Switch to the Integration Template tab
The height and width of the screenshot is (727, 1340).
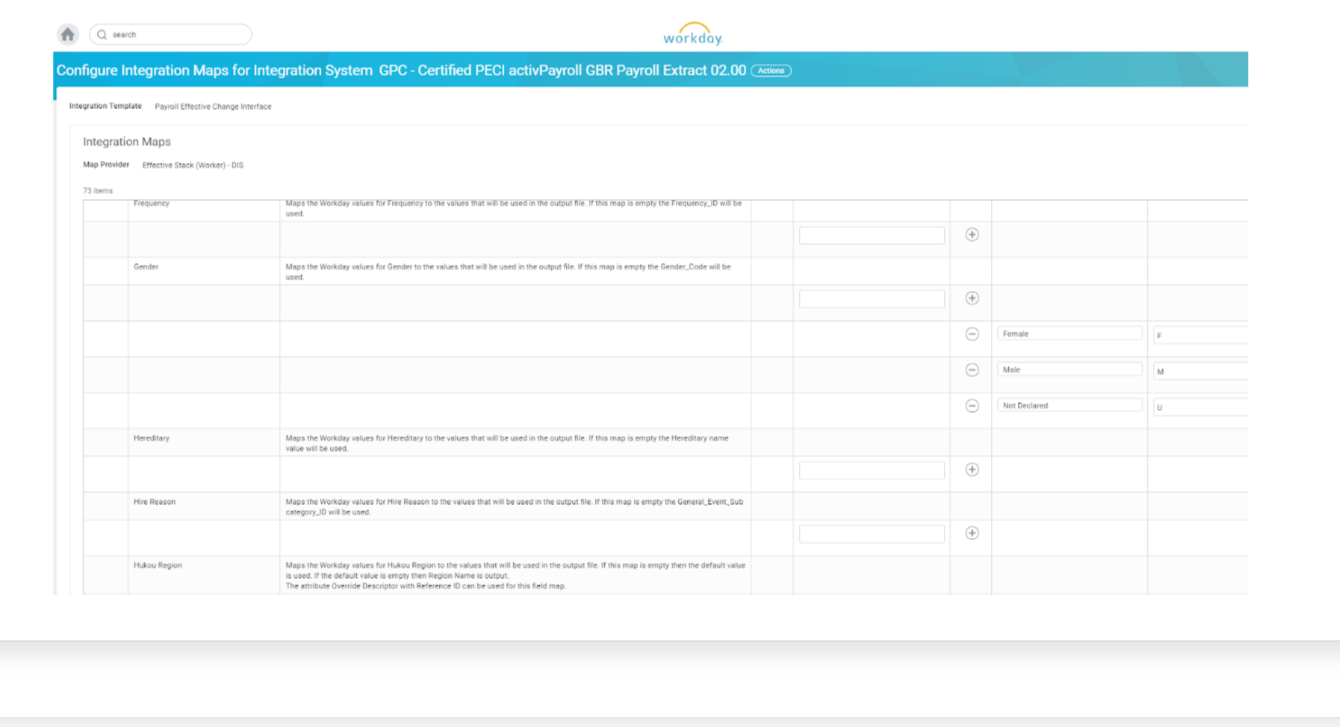(x=105, y=105)
